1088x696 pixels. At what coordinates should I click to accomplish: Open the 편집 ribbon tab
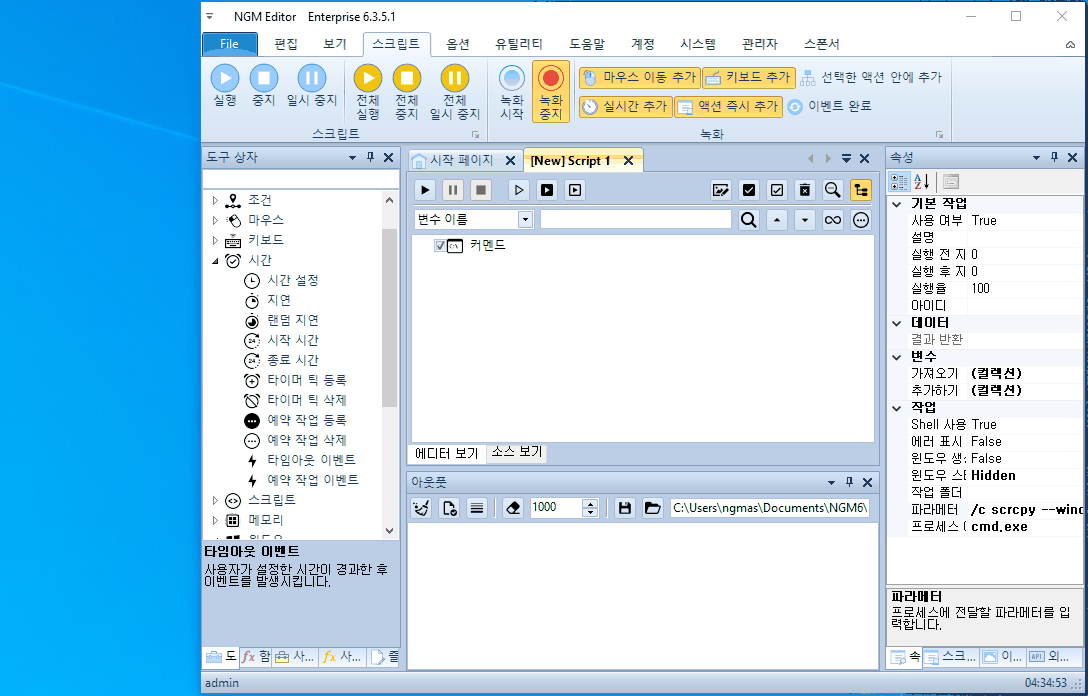click(x=286, y=44)
